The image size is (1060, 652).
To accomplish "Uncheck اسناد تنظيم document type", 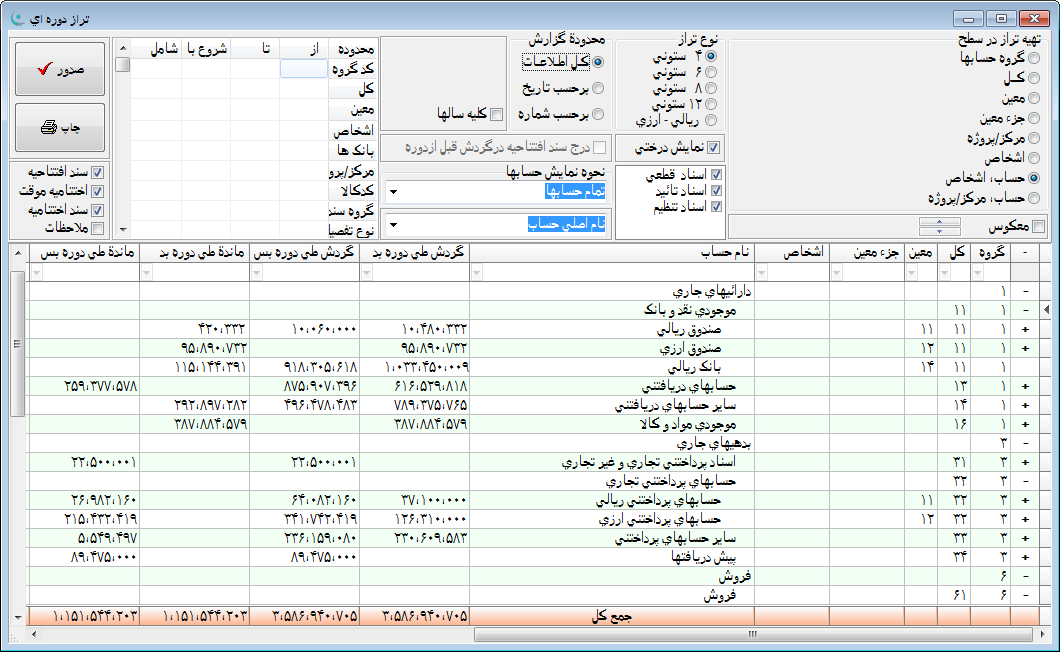I will [x=714, y=208].
